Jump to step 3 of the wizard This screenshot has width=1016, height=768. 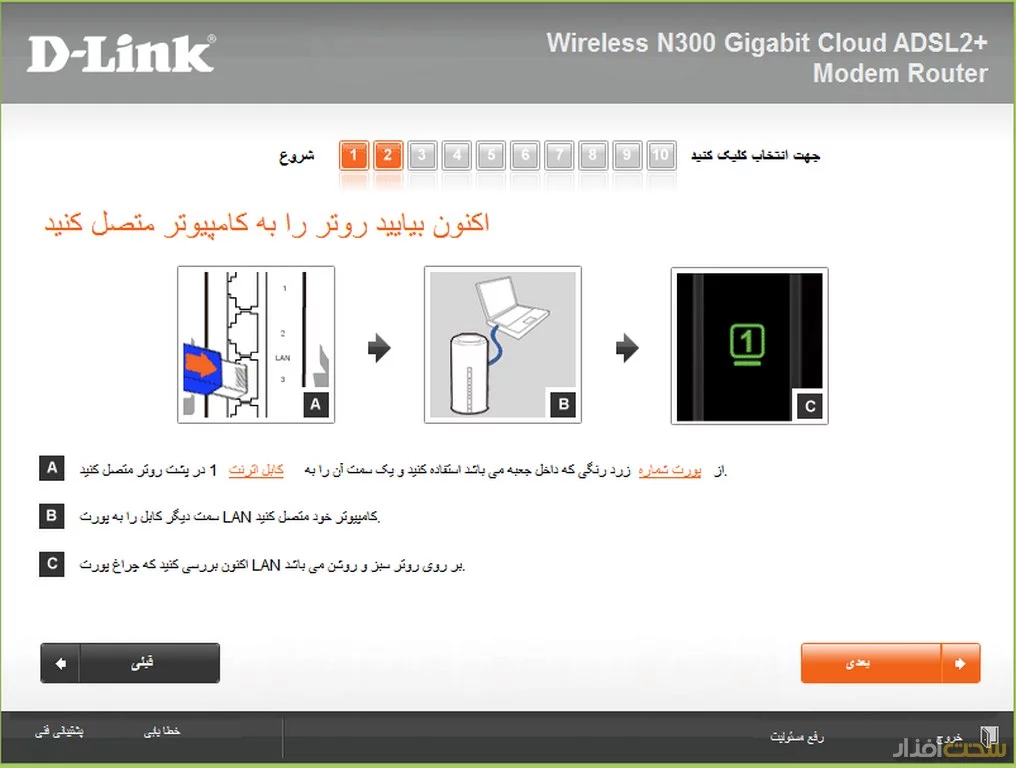point(422,155)
